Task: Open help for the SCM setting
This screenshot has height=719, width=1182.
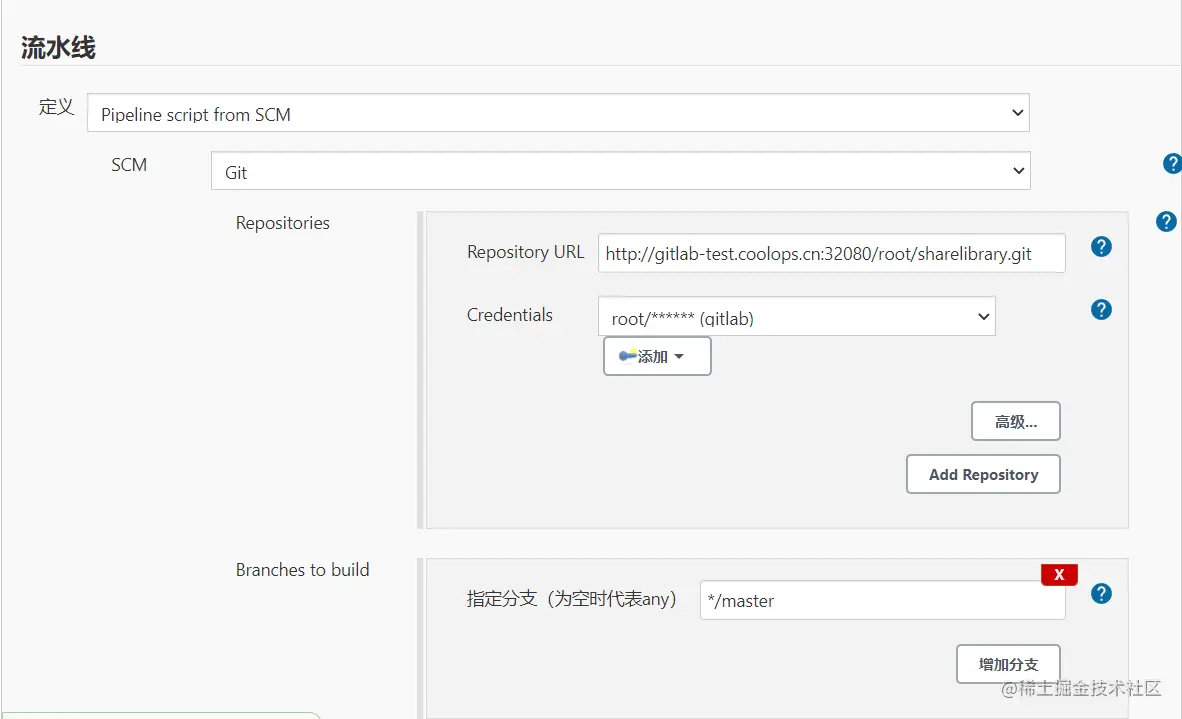Action: point(1172,164)
